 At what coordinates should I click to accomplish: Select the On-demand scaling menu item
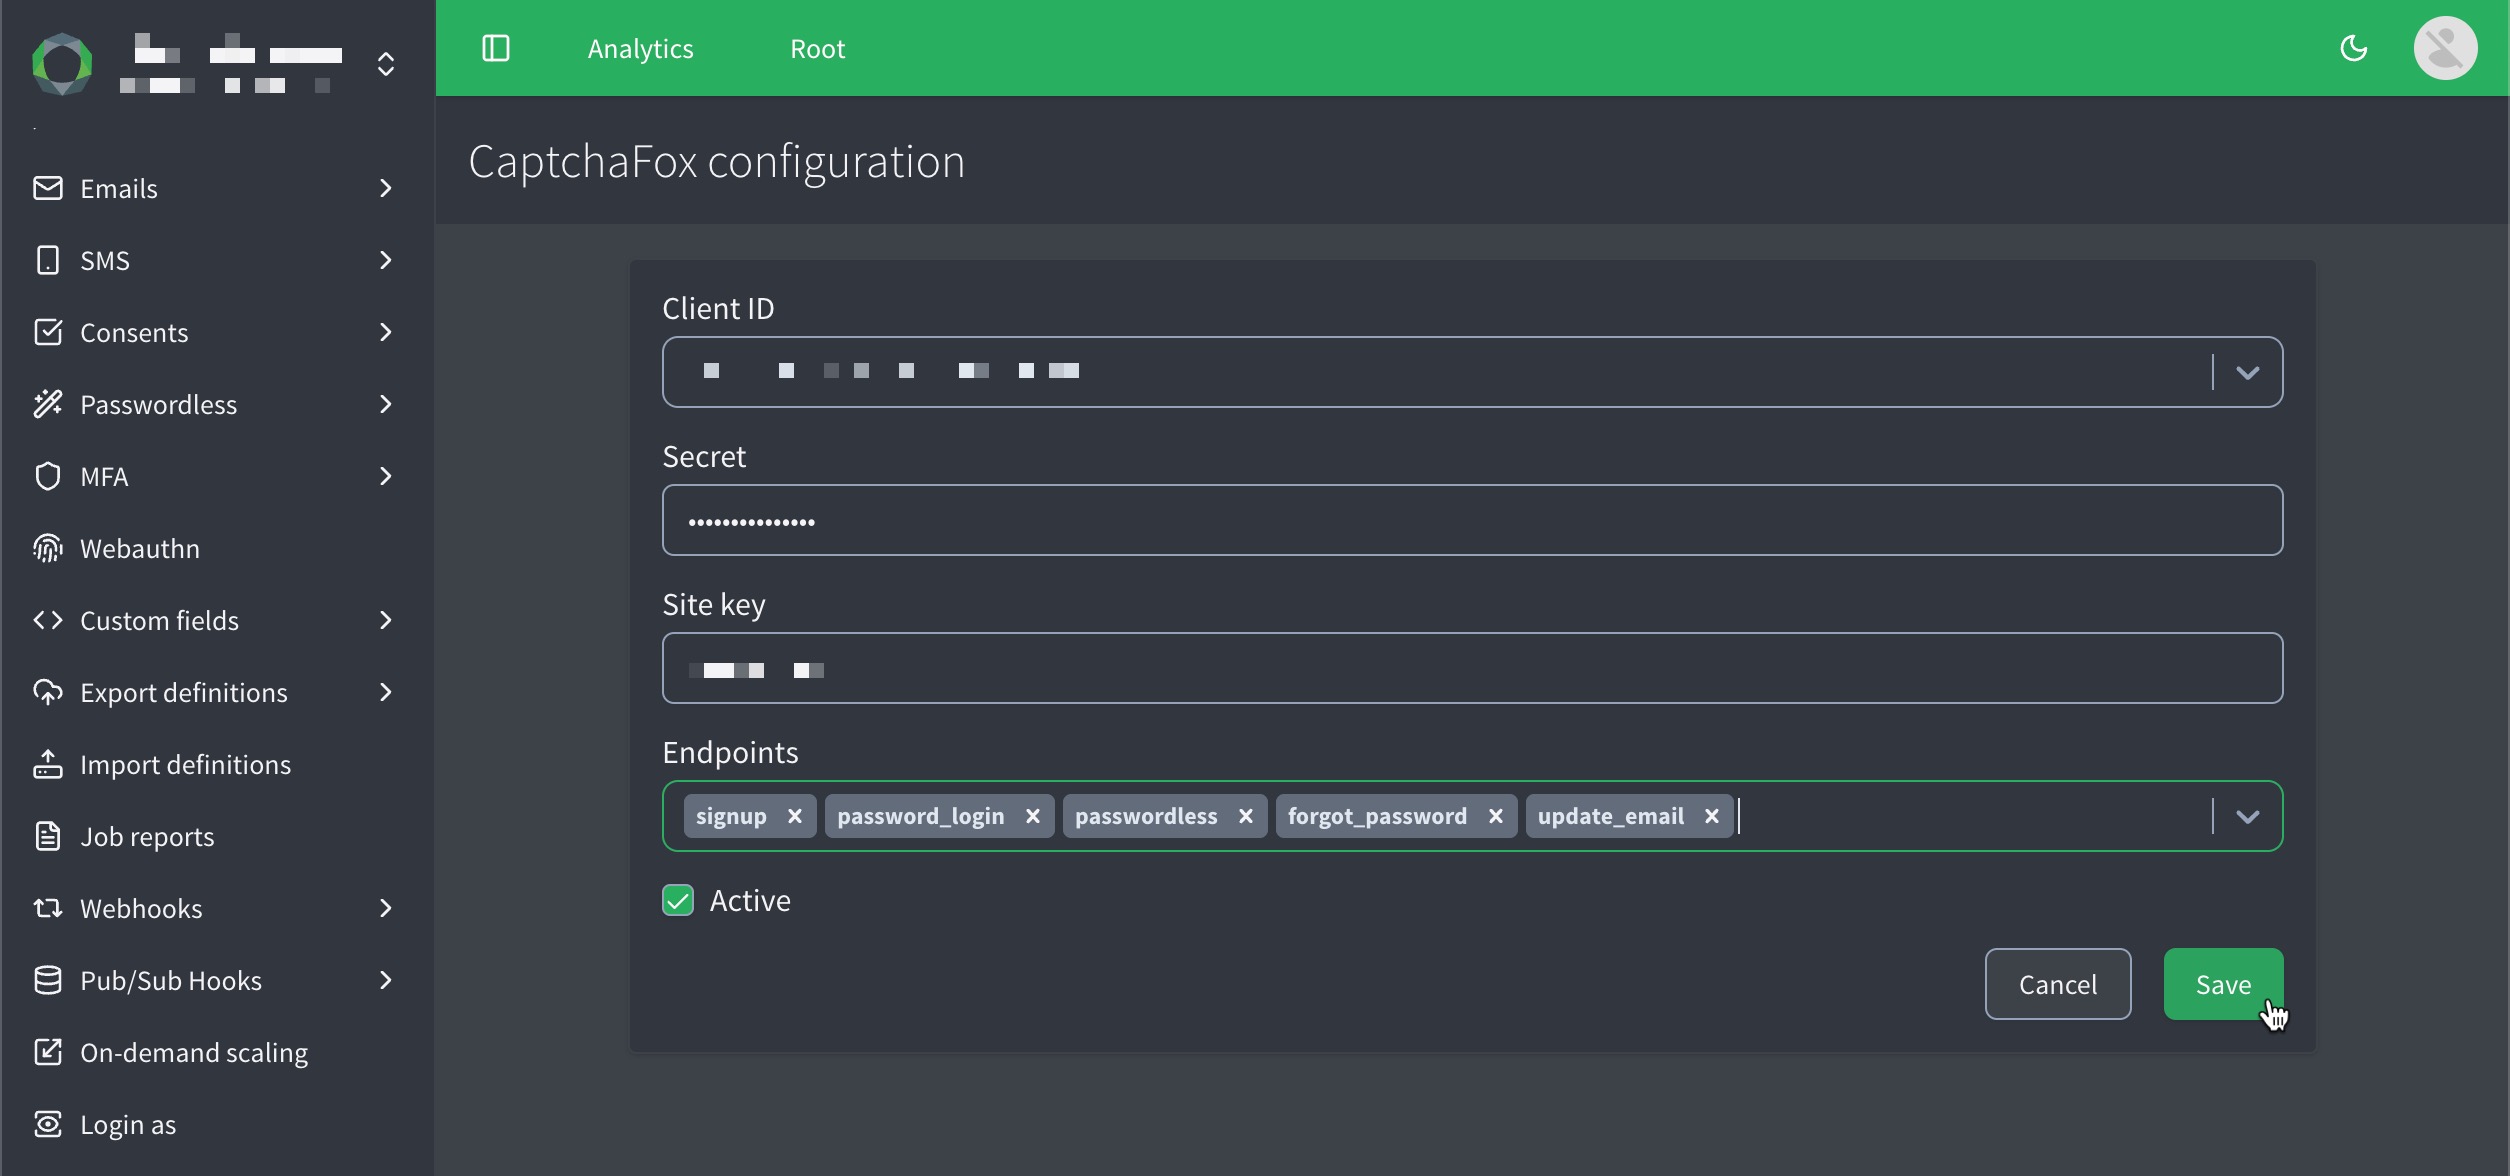point(217,1052)
